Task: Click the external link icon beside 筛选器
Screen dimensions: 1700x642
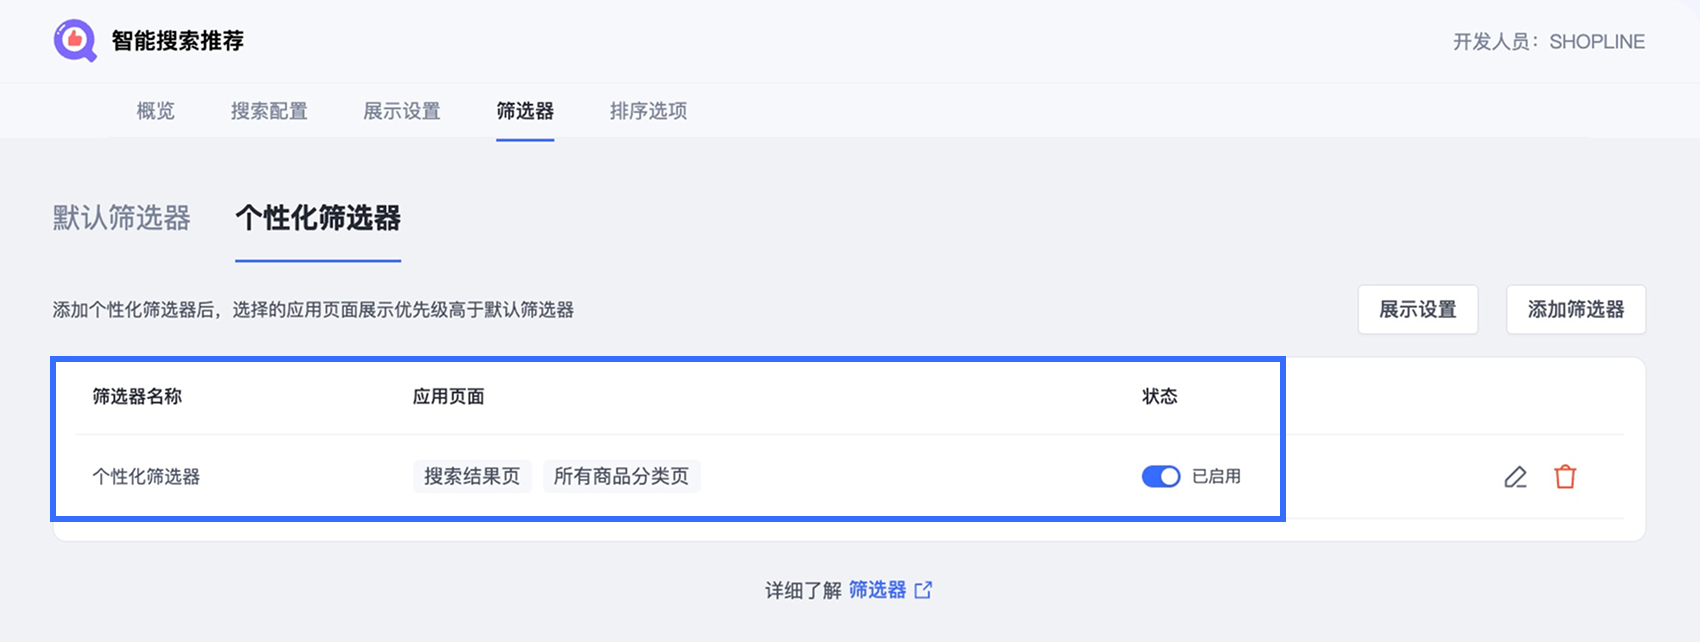Action: point(923,590)
